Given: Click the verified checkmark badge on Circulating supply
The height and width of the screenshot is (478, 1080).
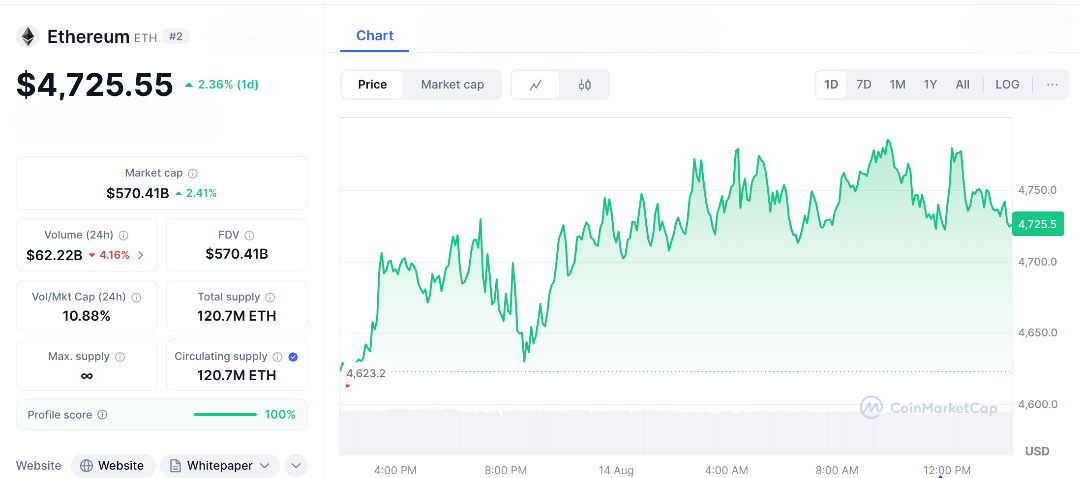Looking at the screenshot, I should [293, 357].
